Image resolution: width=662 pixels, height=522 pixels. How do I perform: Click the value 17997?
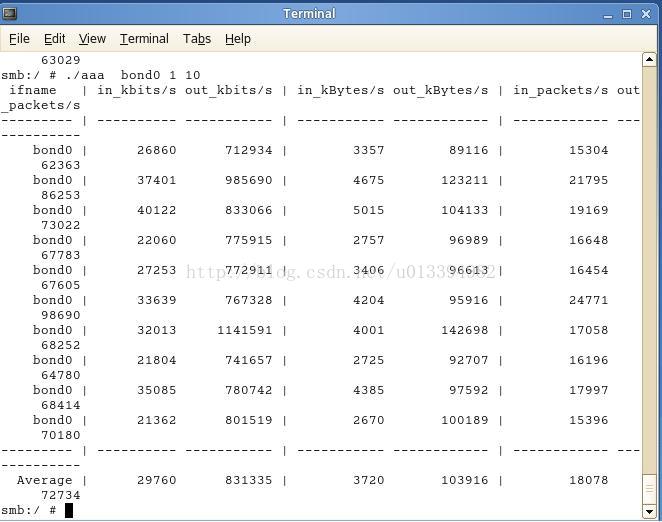[x=589, y=390]
